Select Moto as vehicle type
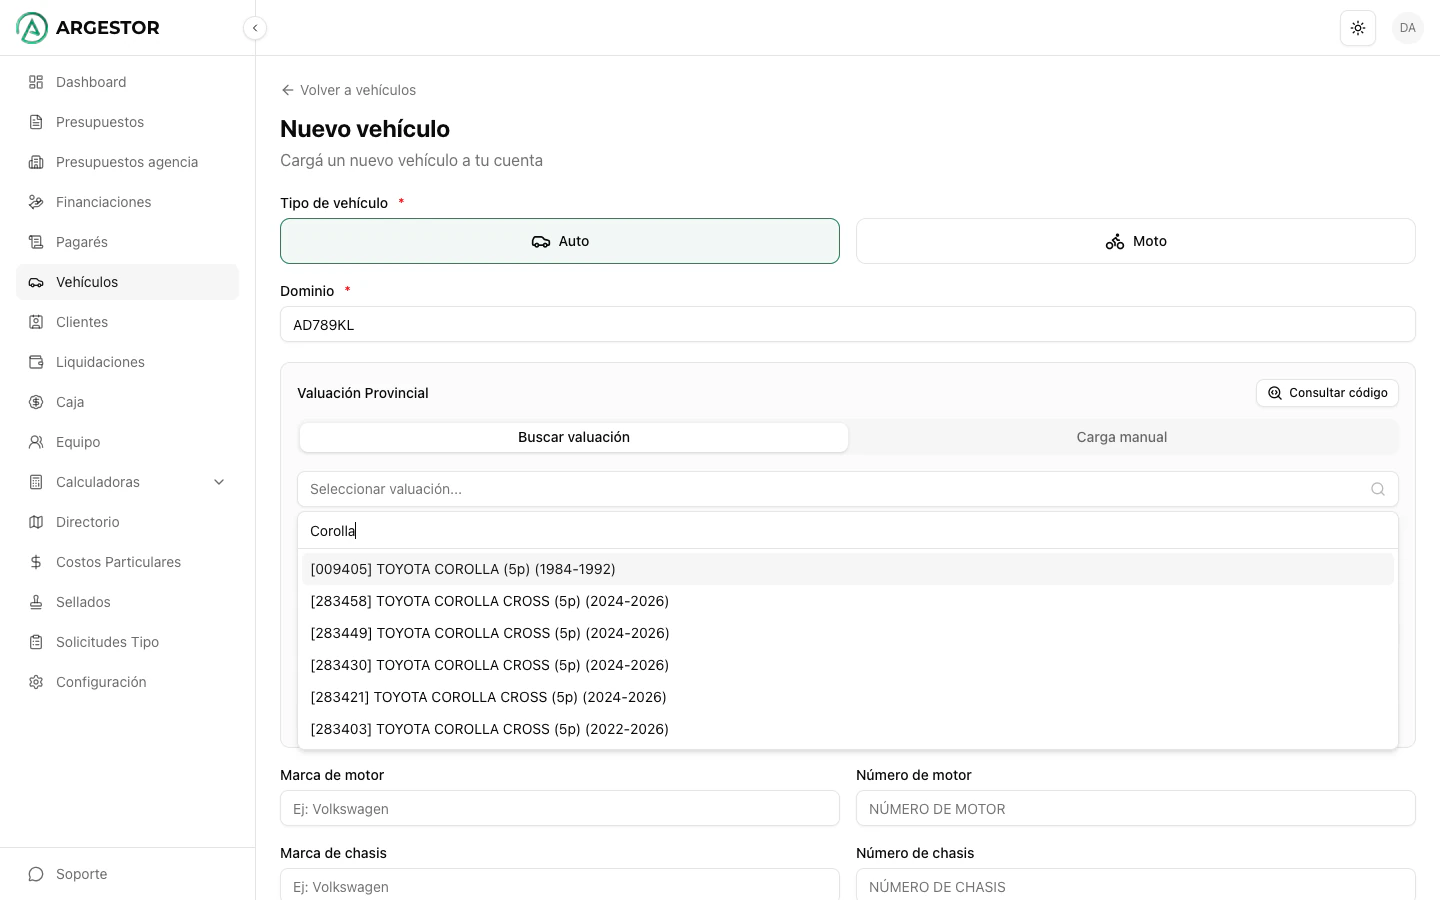The width and height of the screenshot is (1440, 900). (1136, 241)
